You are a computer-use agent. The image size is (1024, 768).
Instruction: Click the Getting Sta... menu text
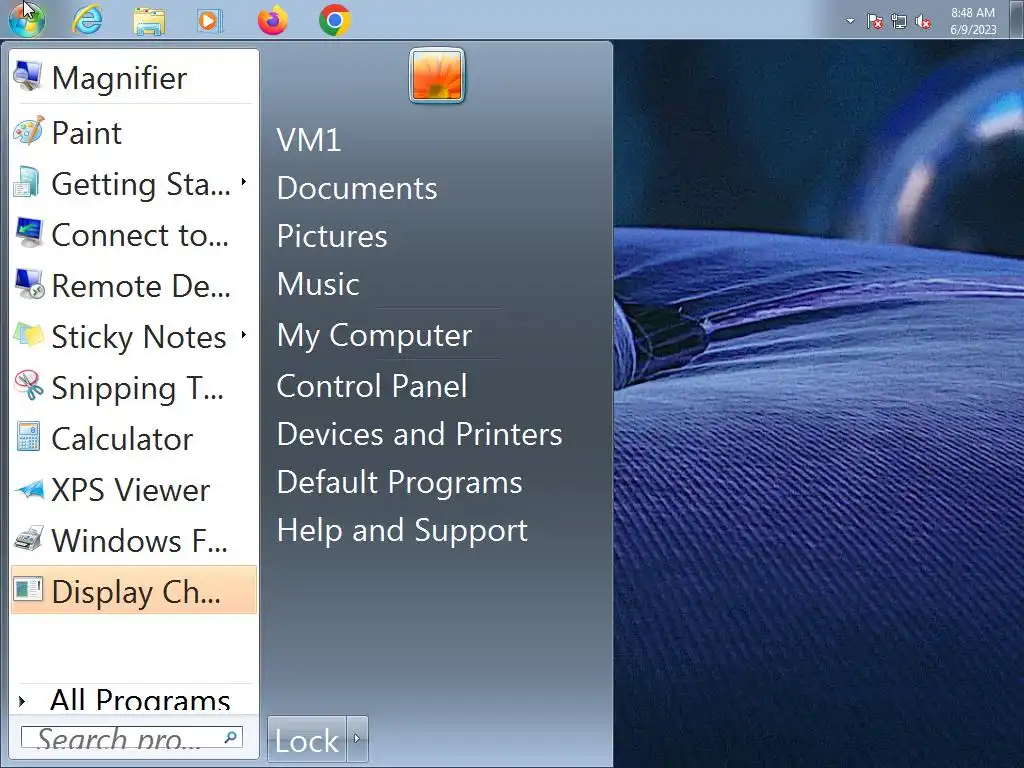(141, 184)
